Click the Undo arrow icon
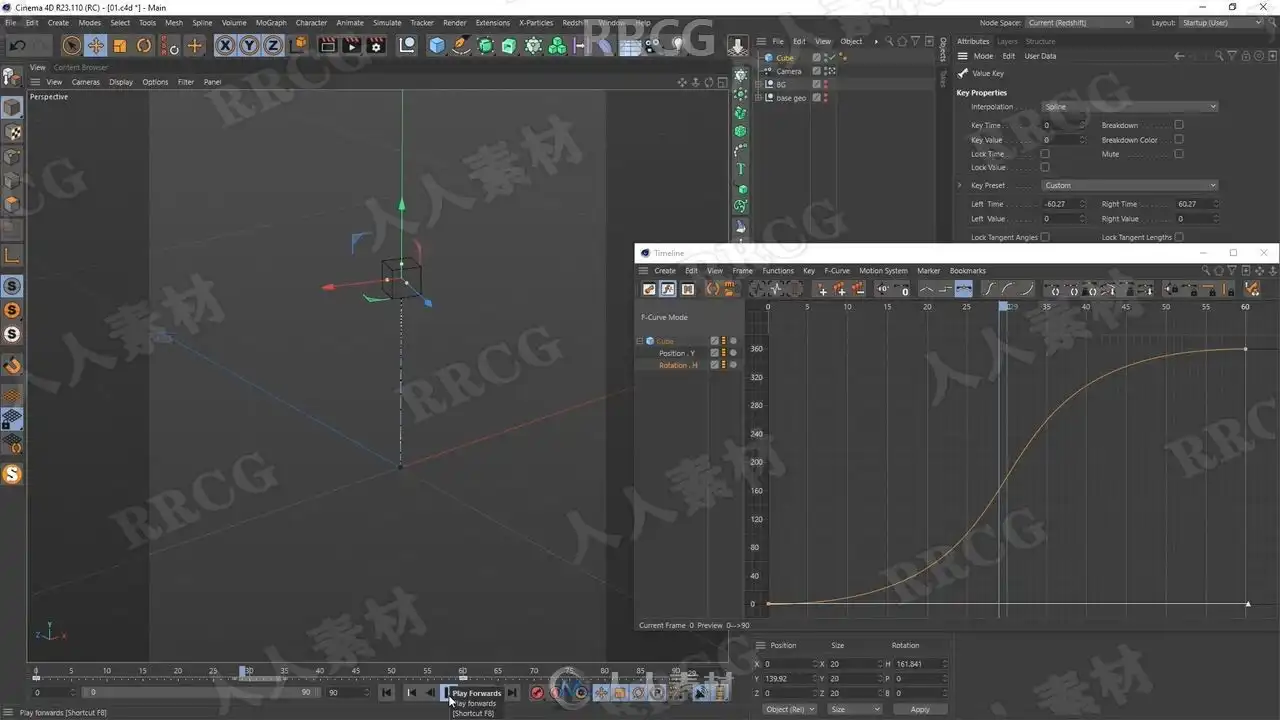 pos(17,45)
